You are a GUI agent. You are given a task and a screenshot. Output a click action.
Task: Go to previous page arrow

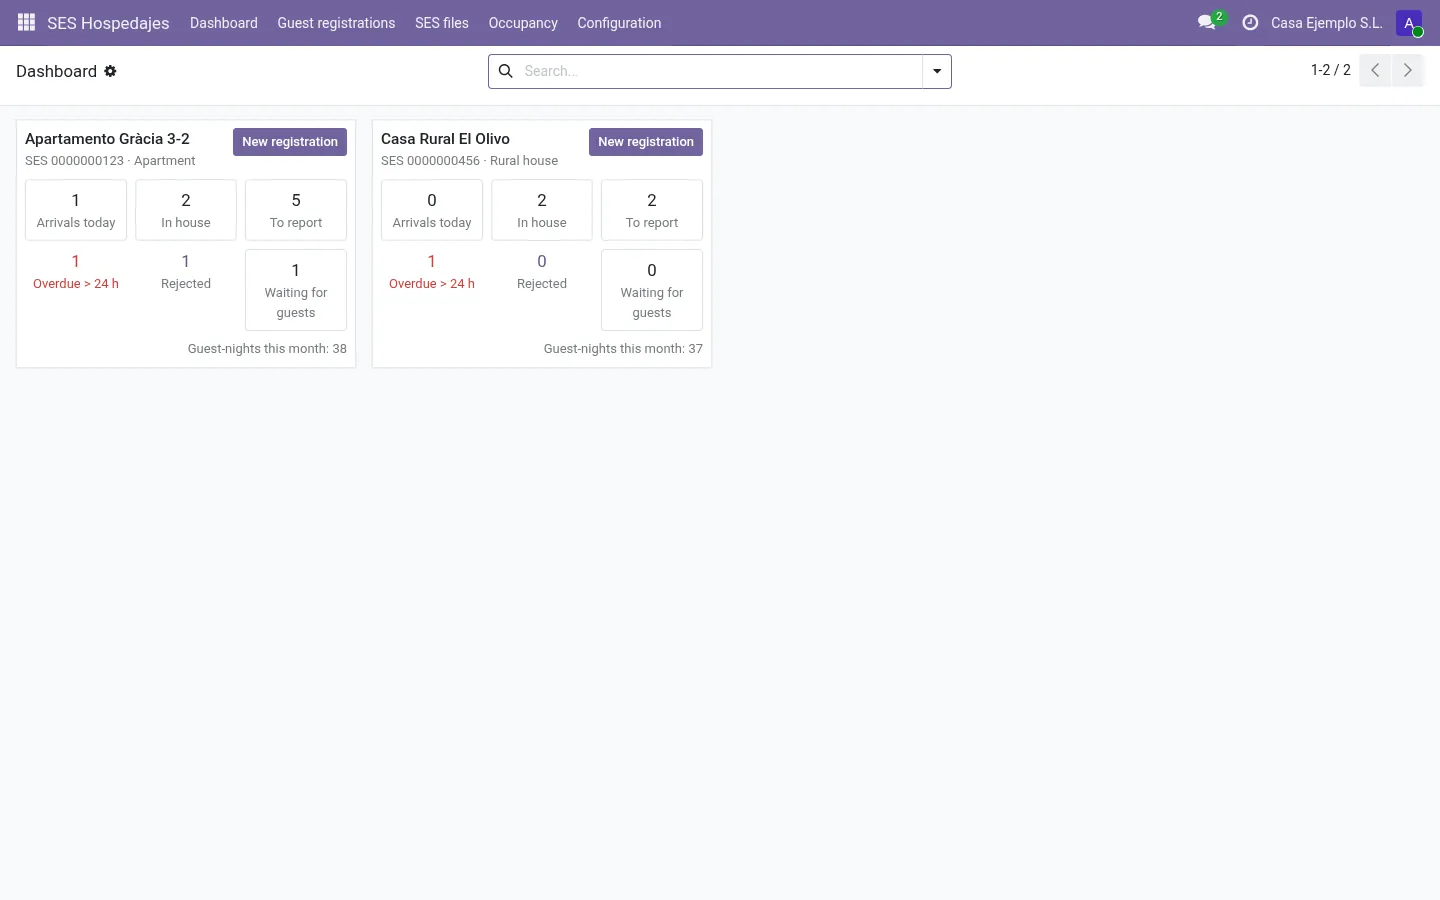click(x=1375, y=70)
